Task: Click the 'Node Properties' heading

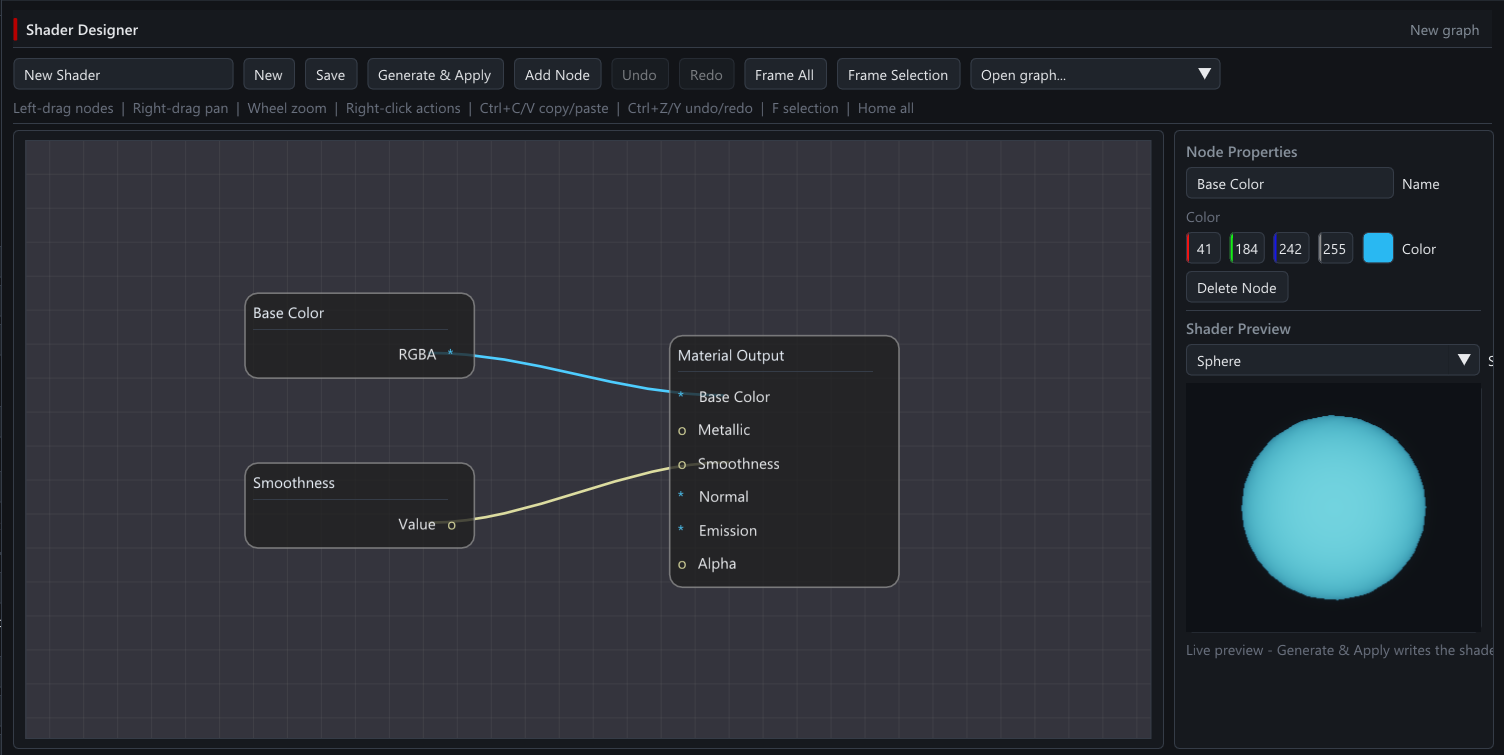Action: pyautogui.click(x=1241, y=152)
